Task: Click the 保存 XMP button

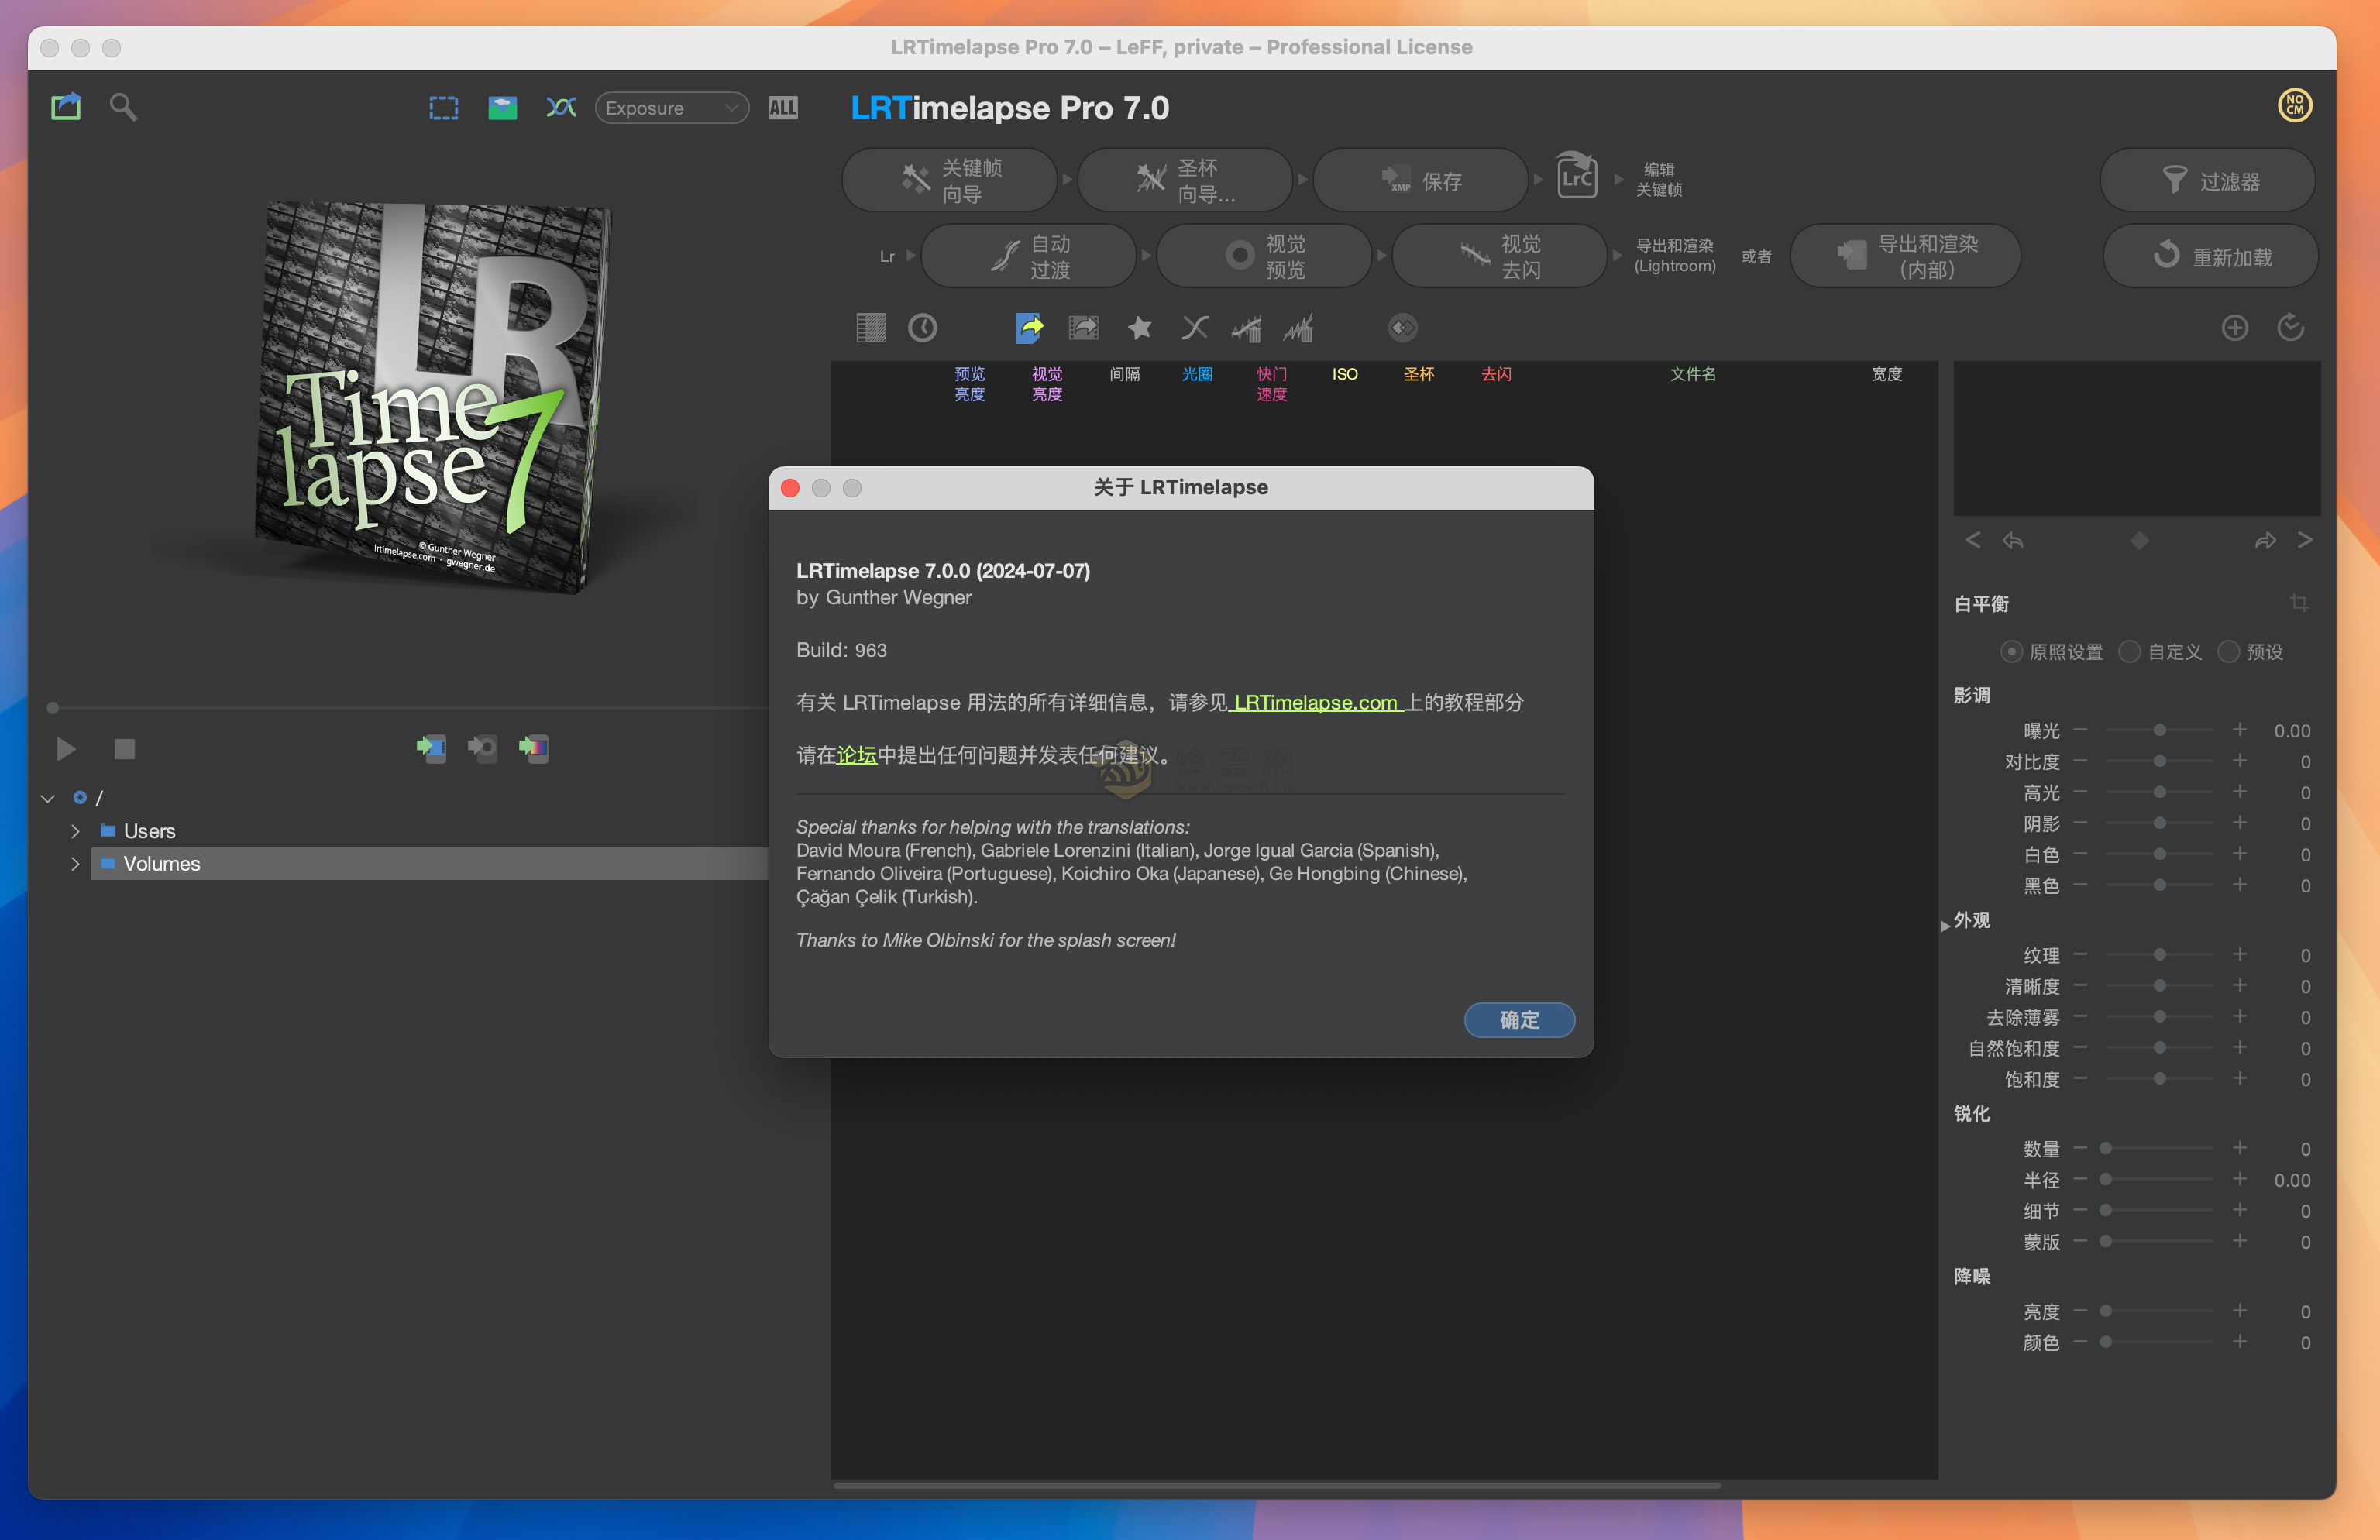Action: click(x=1420, y=180)
